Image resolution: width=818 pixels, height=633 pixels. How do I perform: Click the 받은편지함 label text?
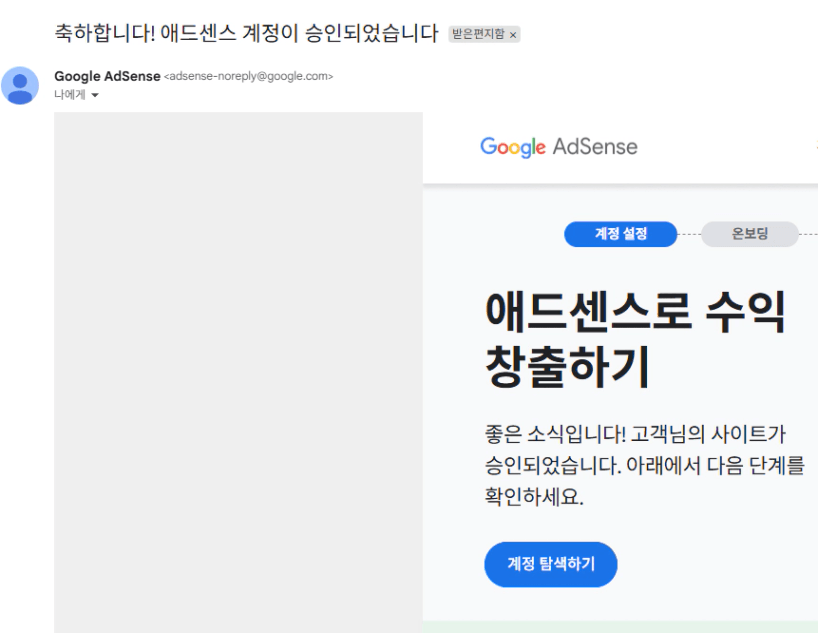(478, 34)
